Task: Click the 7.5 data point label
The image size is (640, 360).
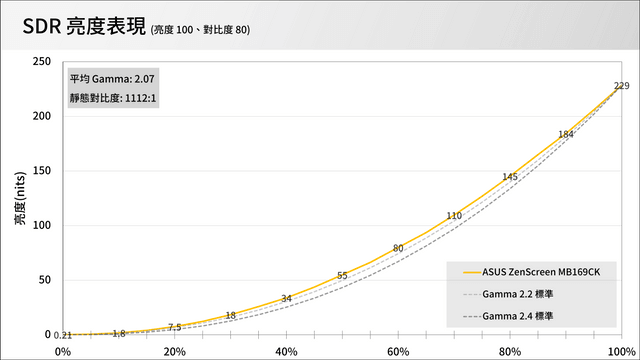Action: 175,327
